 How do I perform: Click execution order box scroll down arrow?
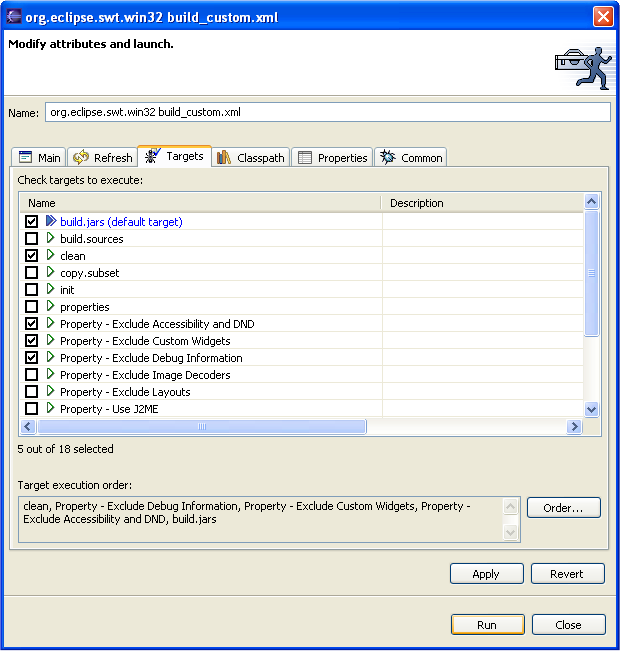pos(510,532)
